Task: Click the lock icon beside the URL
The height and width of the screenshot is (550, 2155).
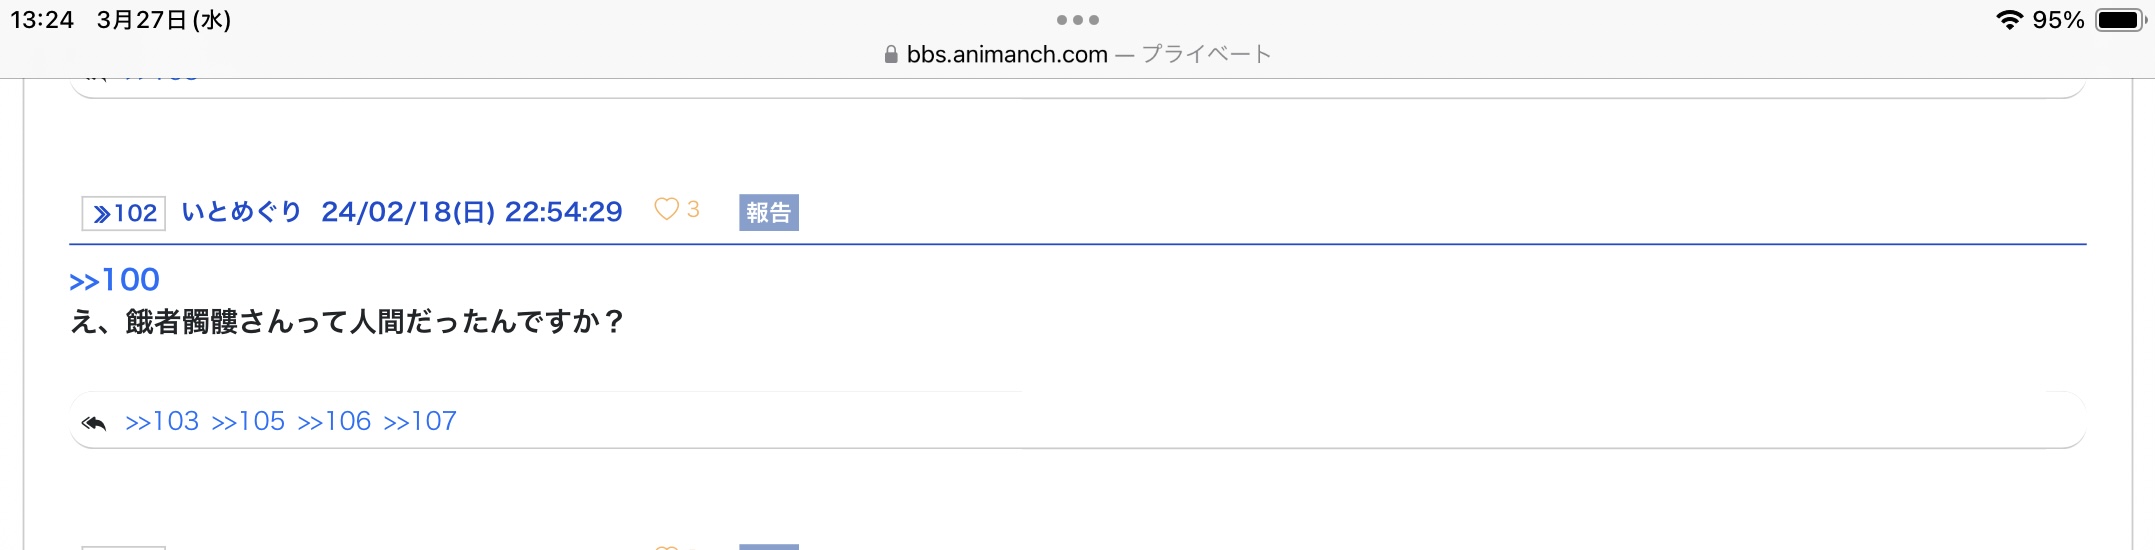Action: point(891,55)
